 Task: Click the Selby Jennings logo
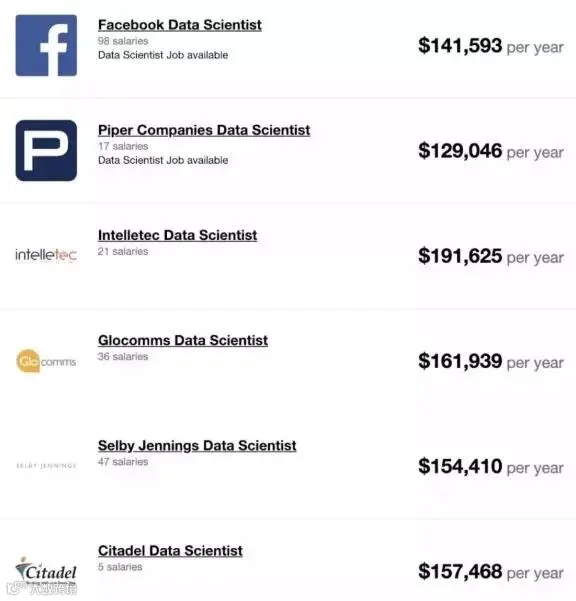[46, 466]
